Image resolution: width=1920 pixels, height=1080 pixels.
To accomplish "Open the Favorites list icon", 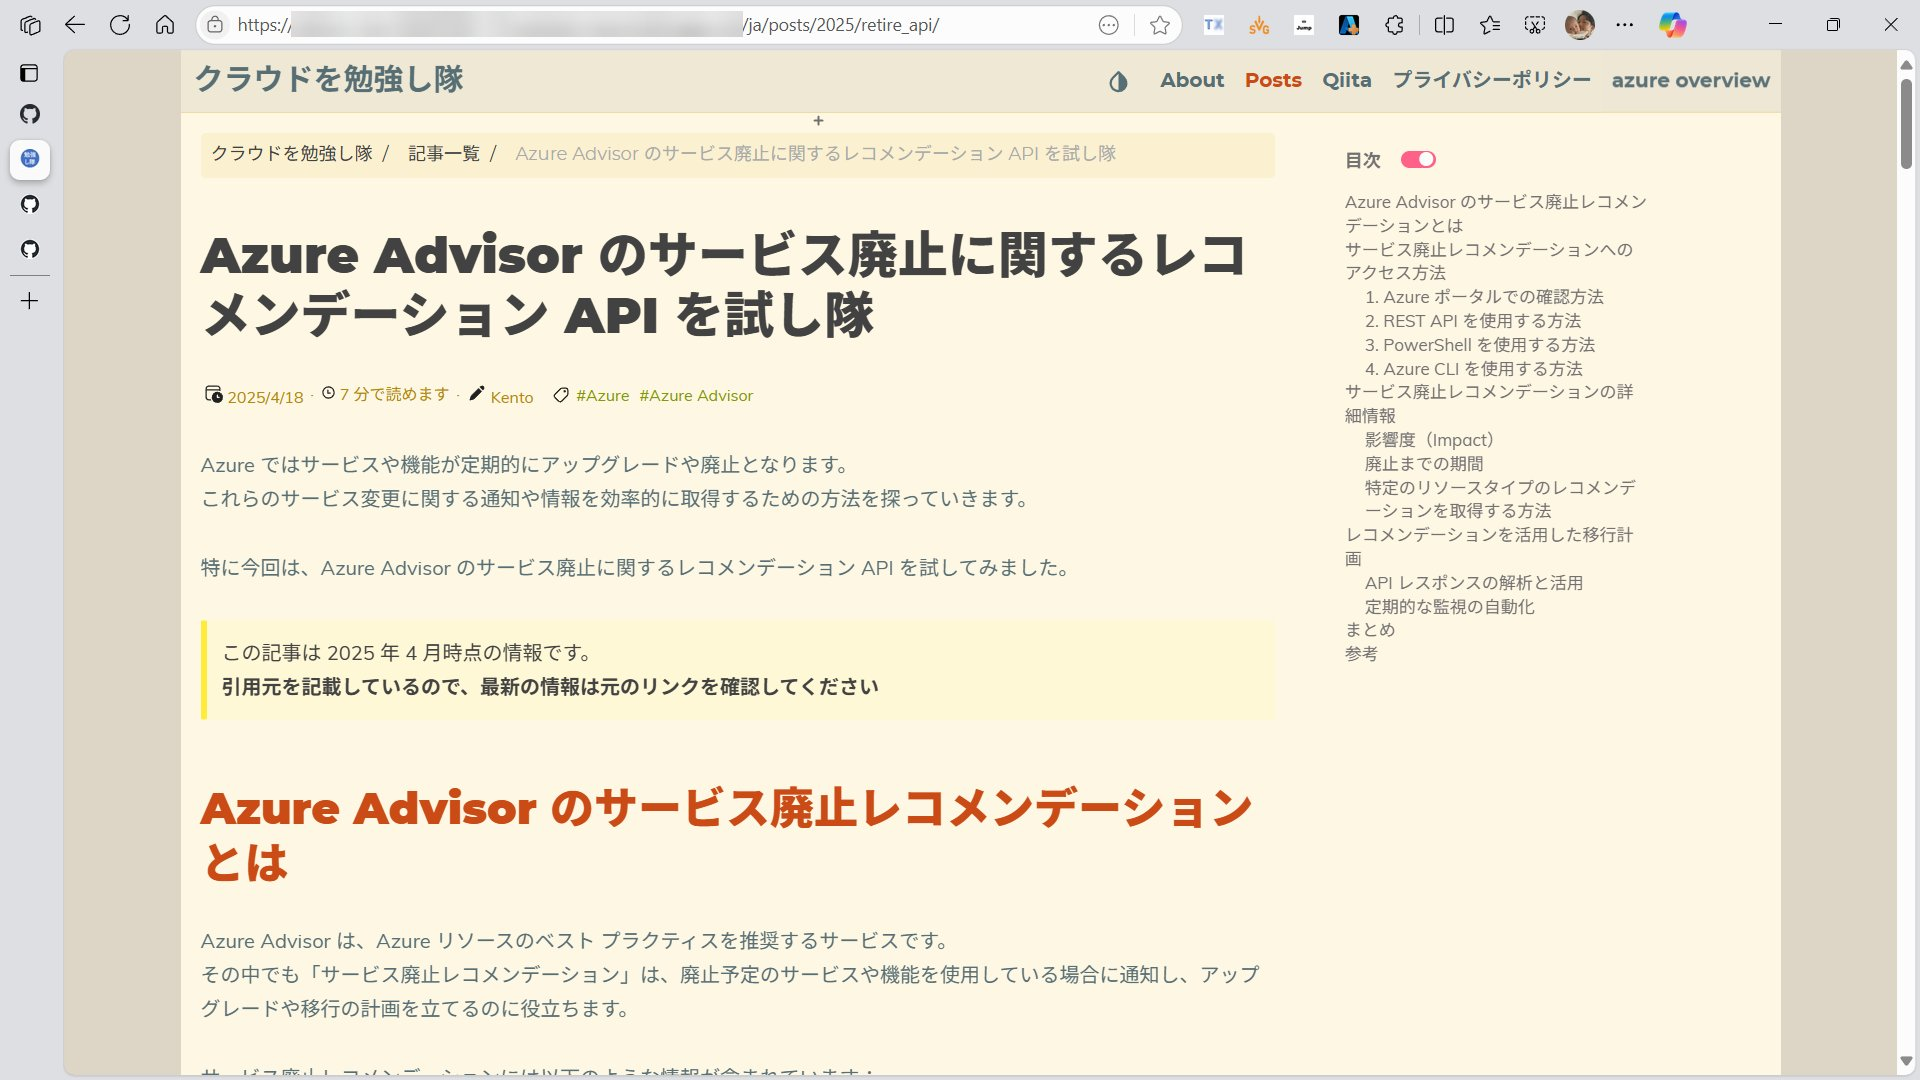I will [1489, 25].
